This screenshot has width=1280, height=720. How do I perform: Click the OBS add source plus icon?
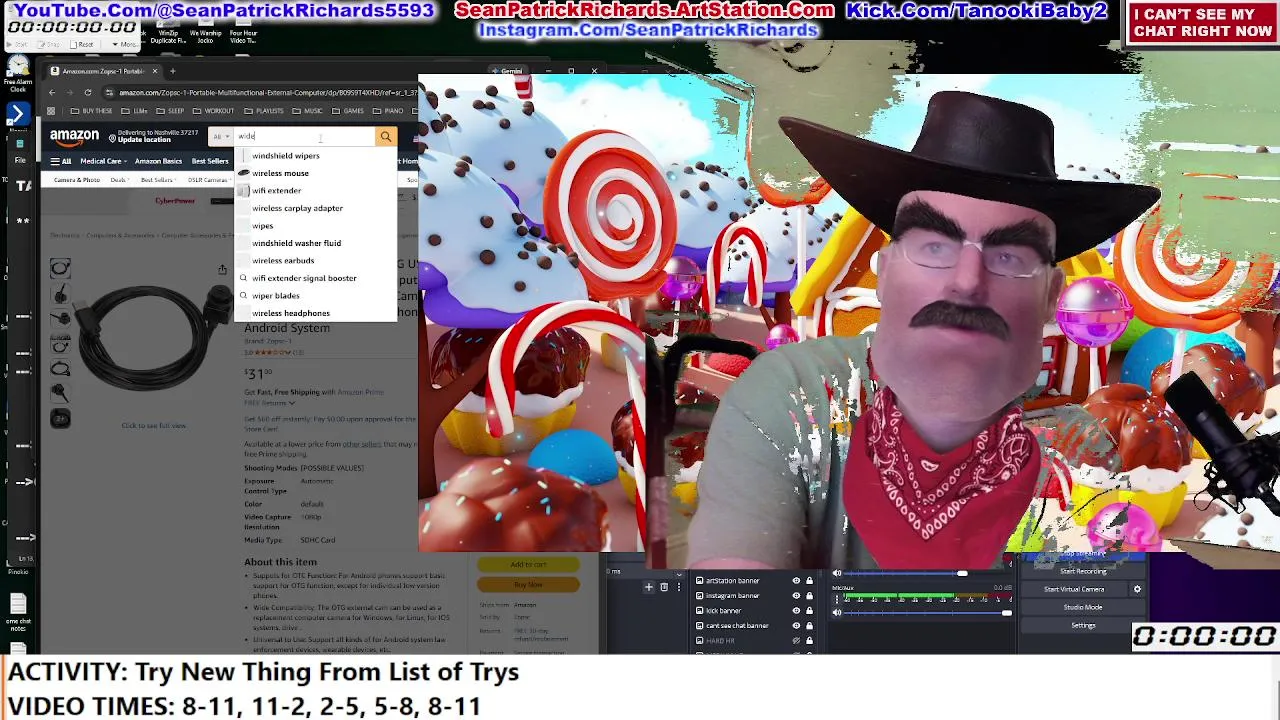click(648, 587)
